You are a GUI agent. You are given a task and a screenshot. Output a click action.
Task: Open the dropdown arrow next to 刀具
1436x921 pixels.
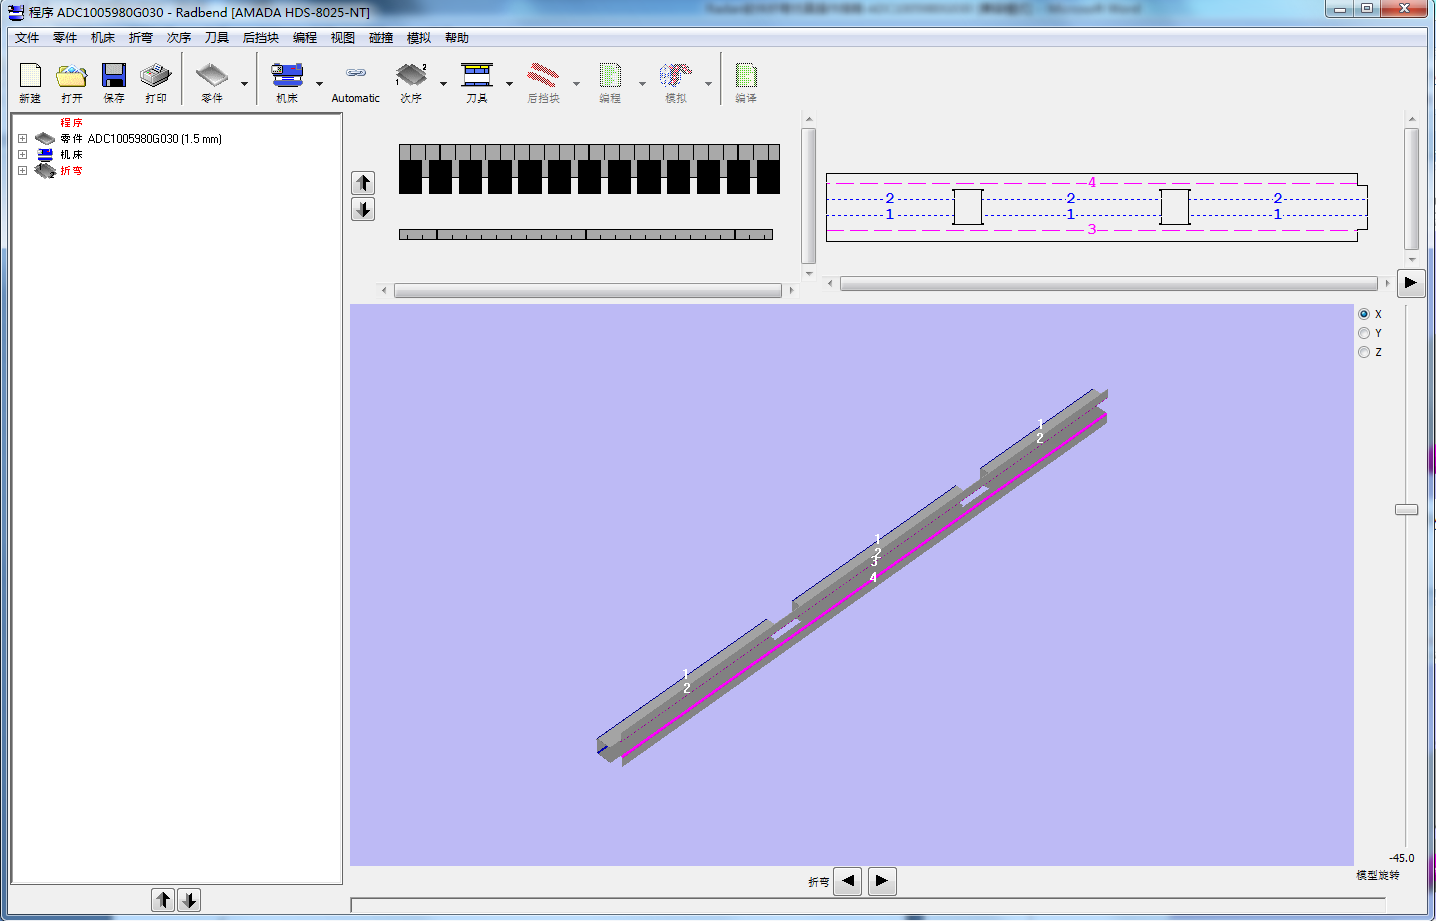(509, 84)
